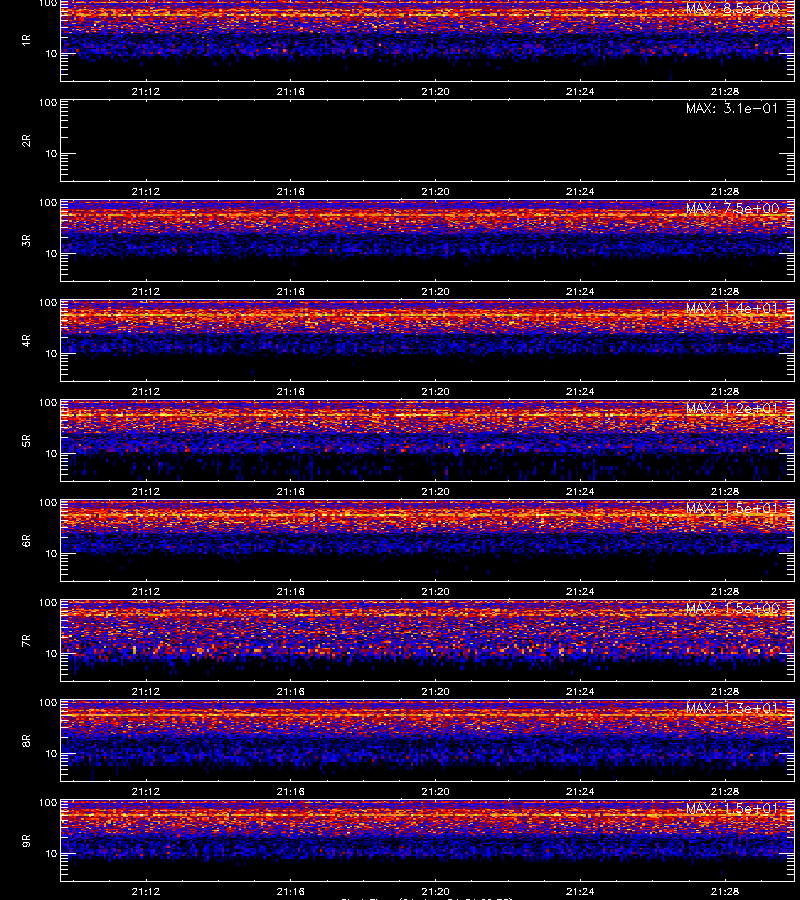Select the MAX: 1.5e+01 readout in 6R

[732, 509]
